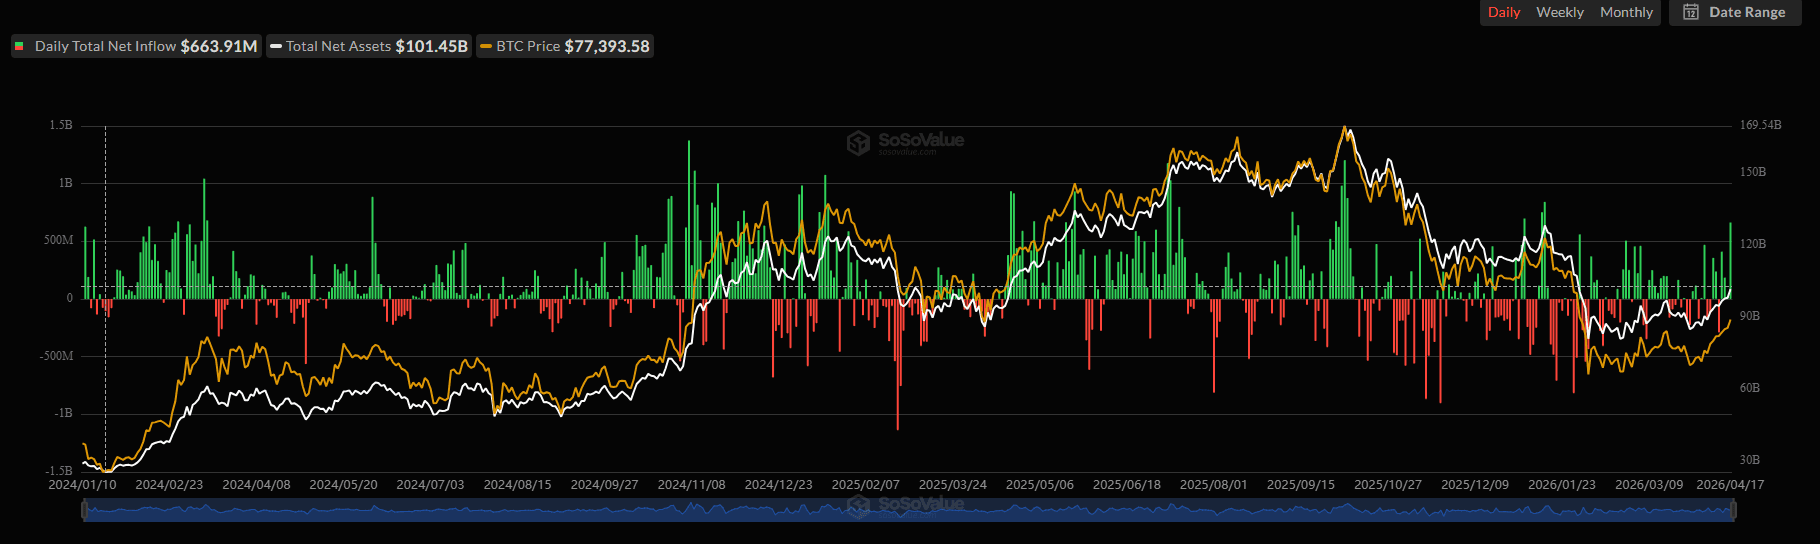Toggle Total Net Assets line series
Screen dimensions: 1820x544
pos(369,46)
